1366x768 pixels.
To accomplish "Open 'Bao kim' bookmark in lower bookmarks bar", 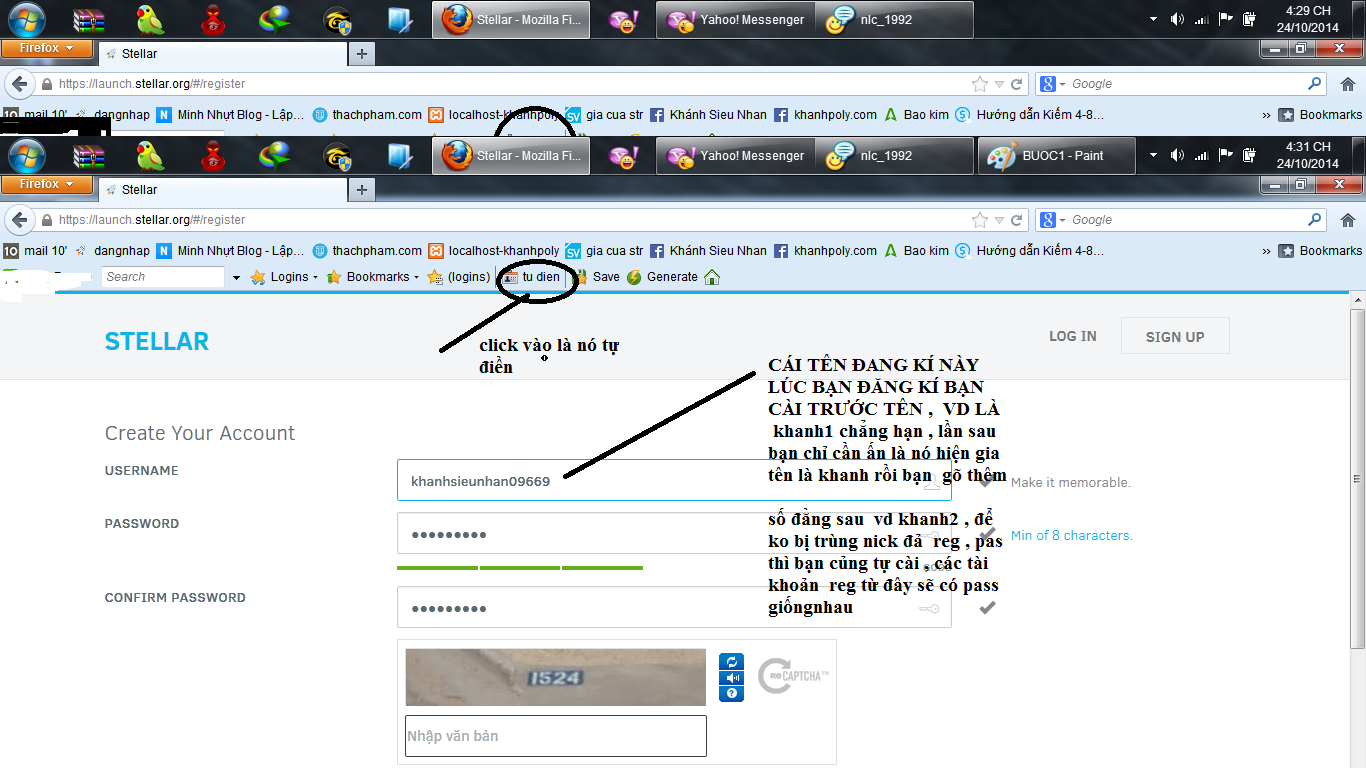I will [x=916, y=251].
